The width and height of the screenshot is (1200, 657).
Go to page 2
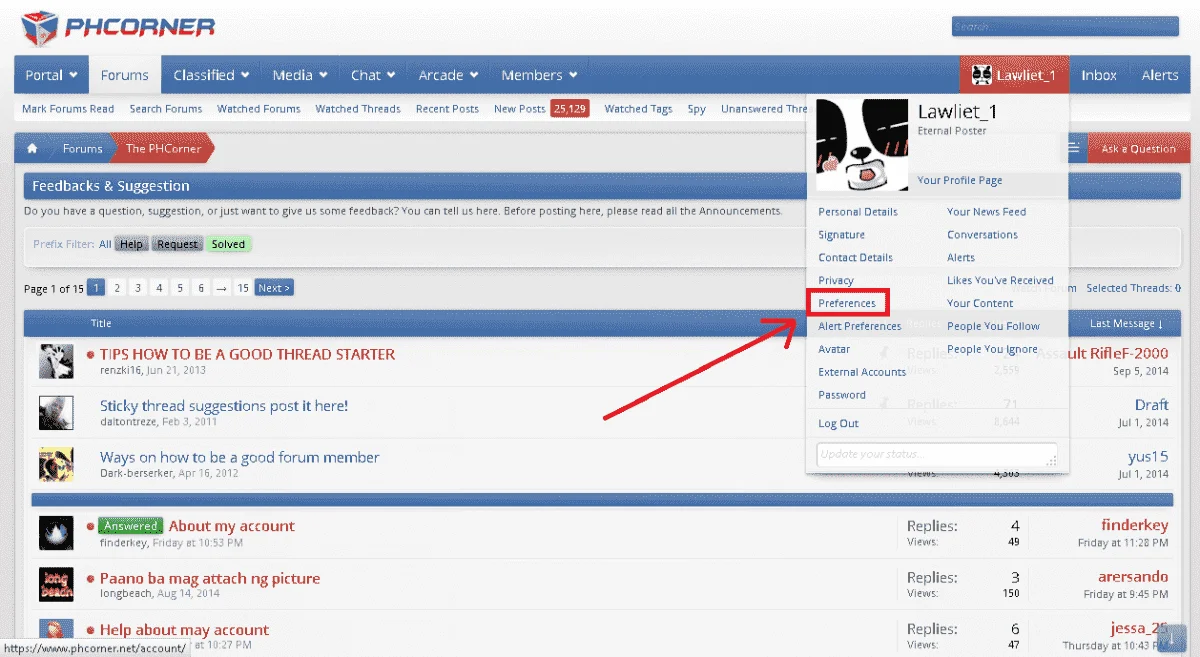click(117, 288)
